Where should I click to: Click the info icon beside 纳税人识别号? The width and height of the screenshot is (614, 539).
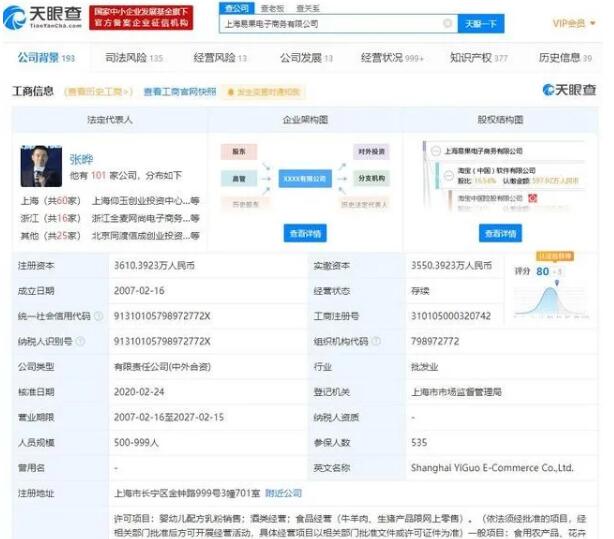80,341
